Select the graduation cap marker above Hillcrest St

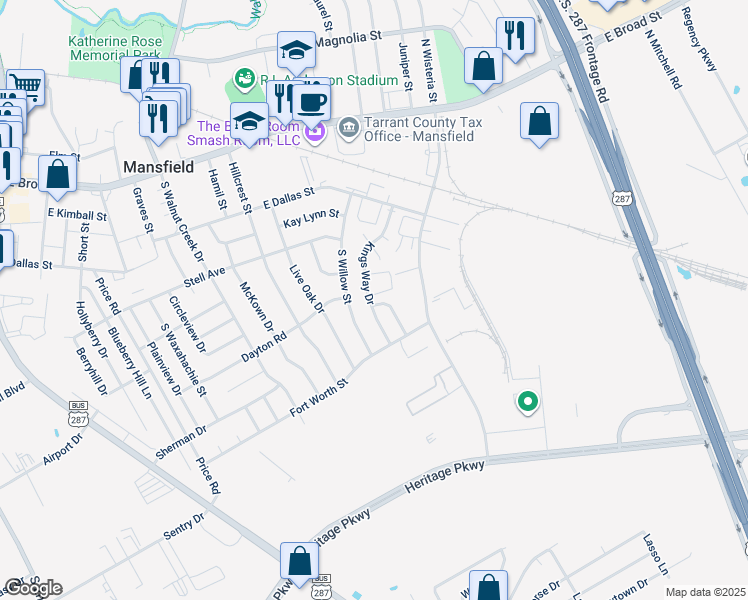(249, 123)
